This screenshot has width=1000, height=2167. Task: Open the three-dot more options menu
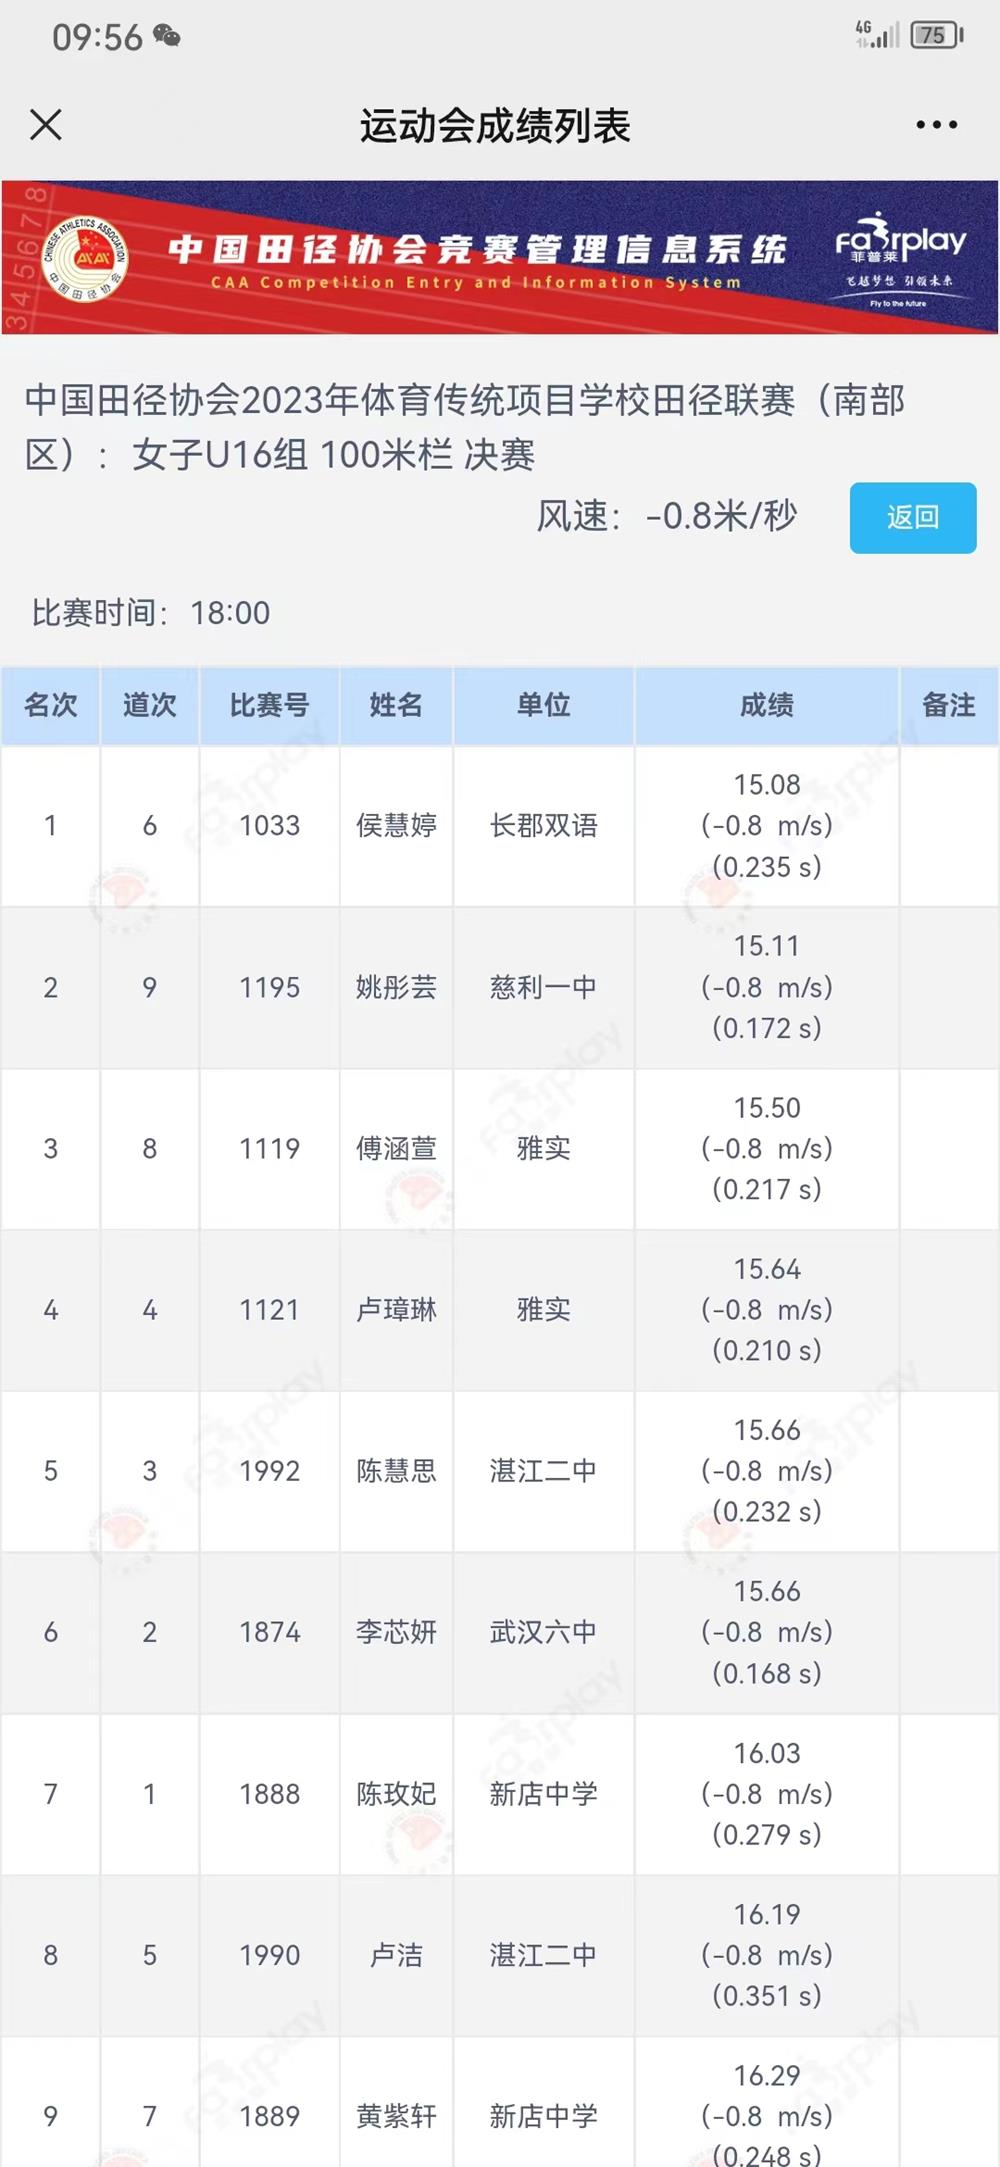coord(936,125)
